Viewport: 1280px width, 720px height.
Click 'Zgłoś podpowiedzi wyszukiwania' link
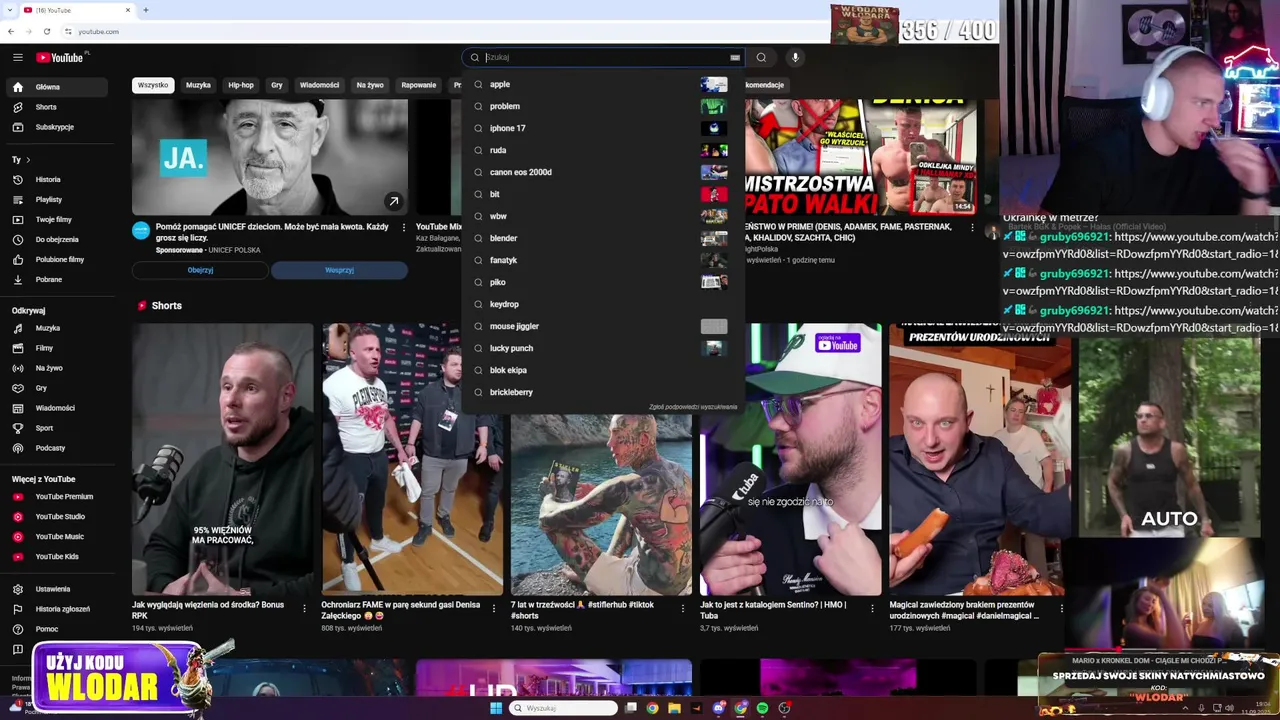point(693,407)
